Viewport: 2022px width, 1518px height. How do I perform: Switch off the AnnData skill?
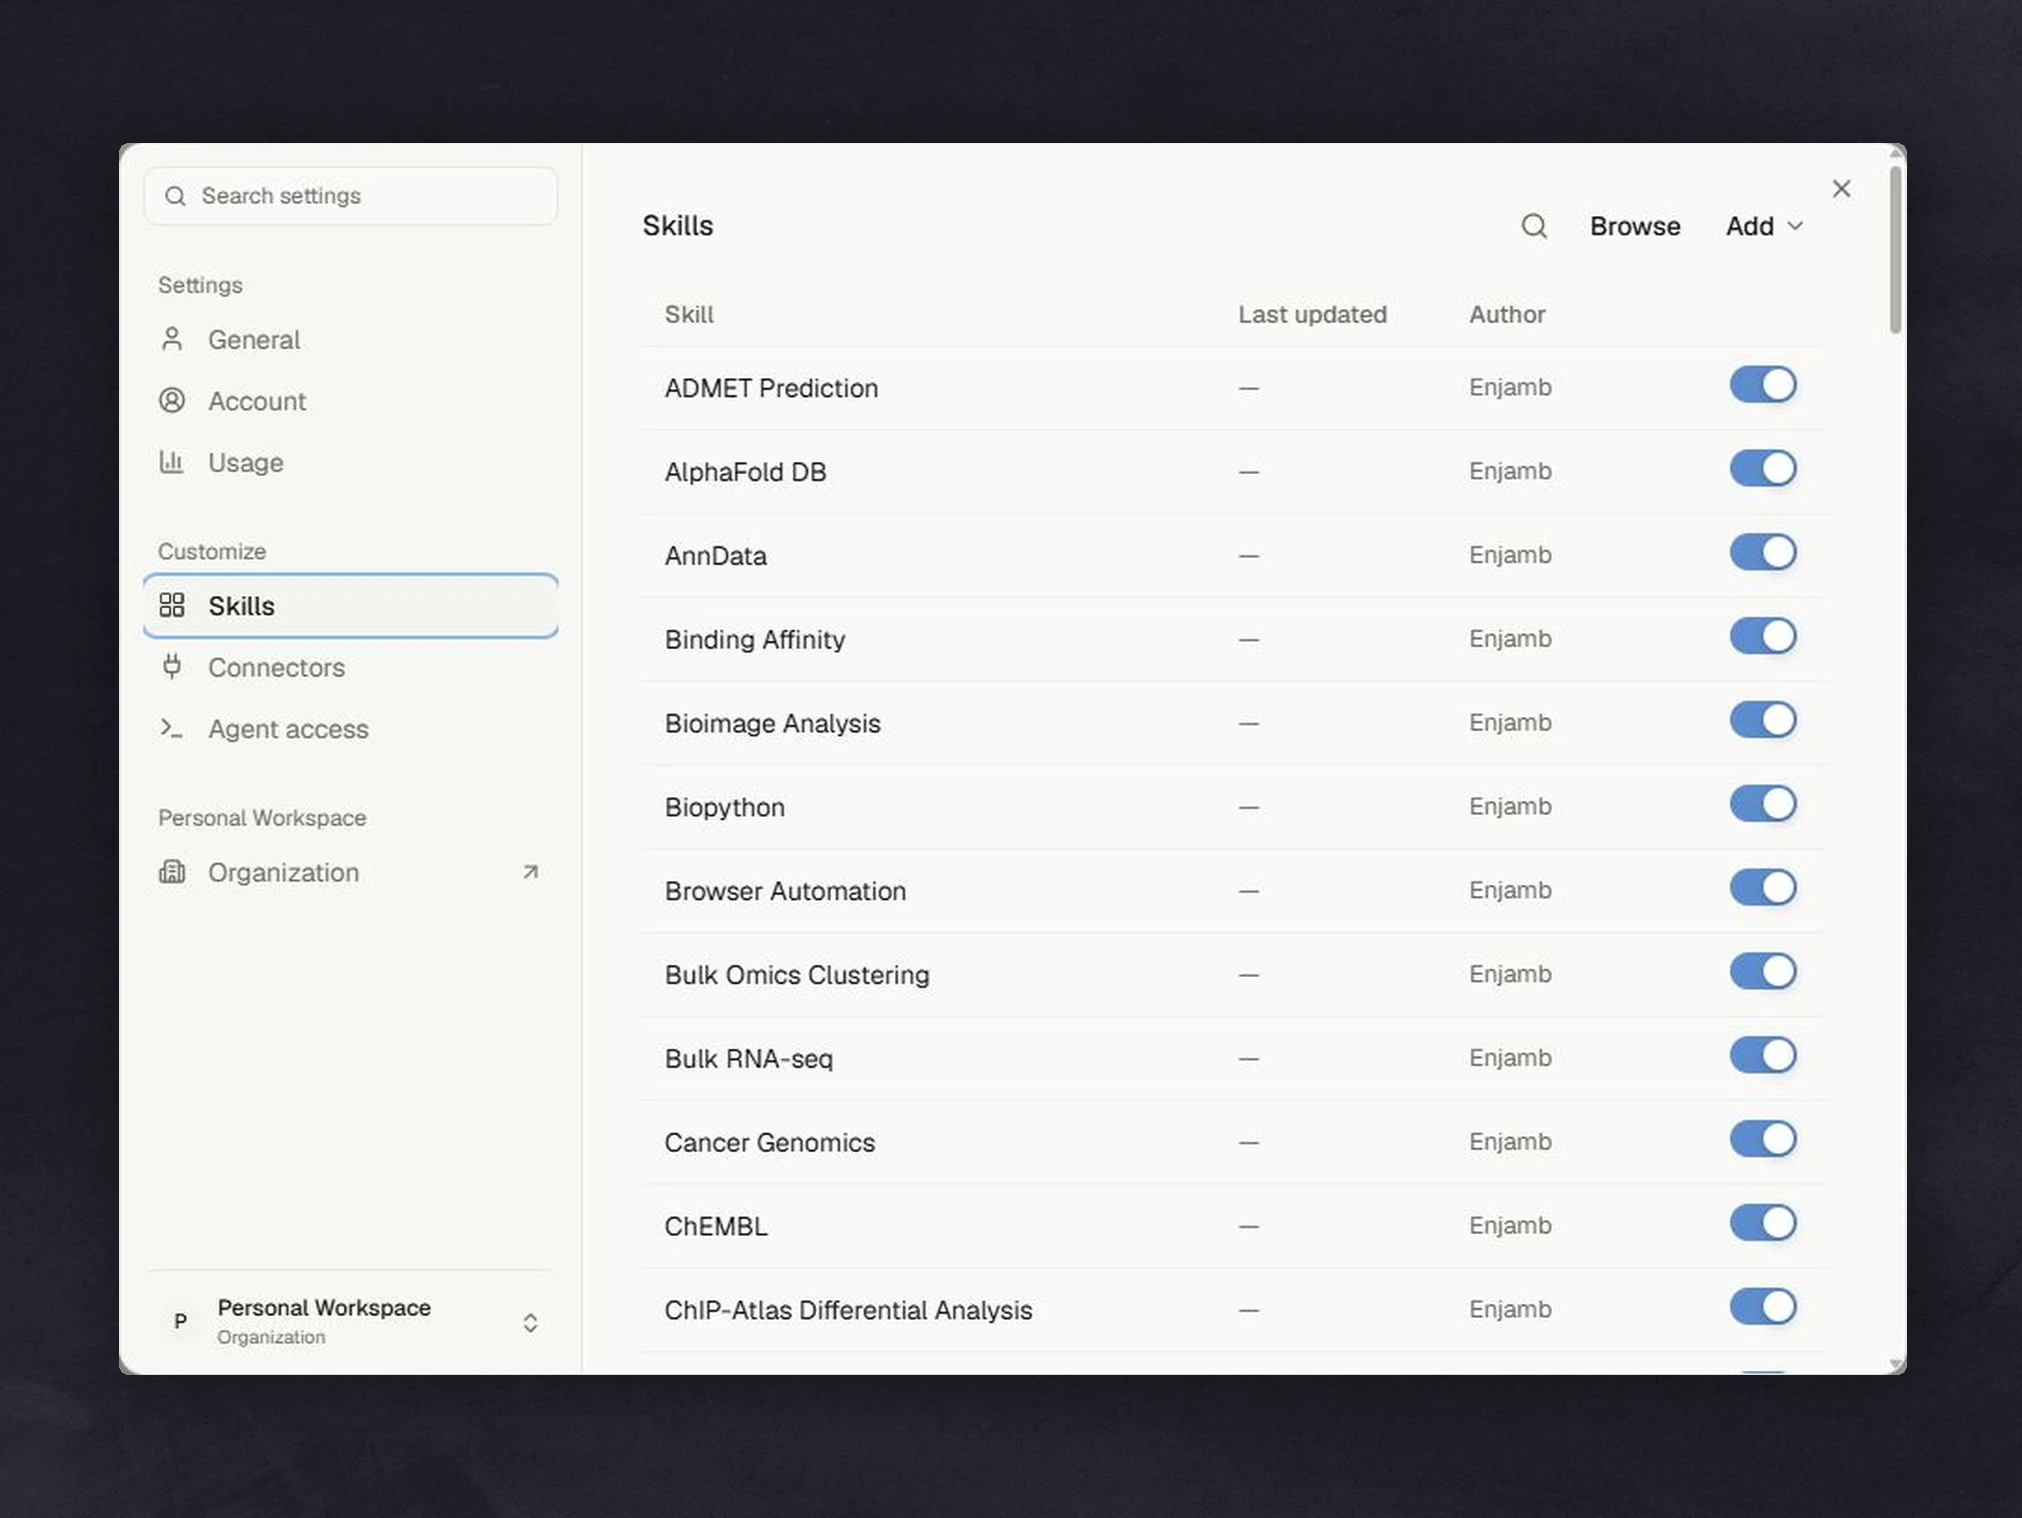point(1763,553)
